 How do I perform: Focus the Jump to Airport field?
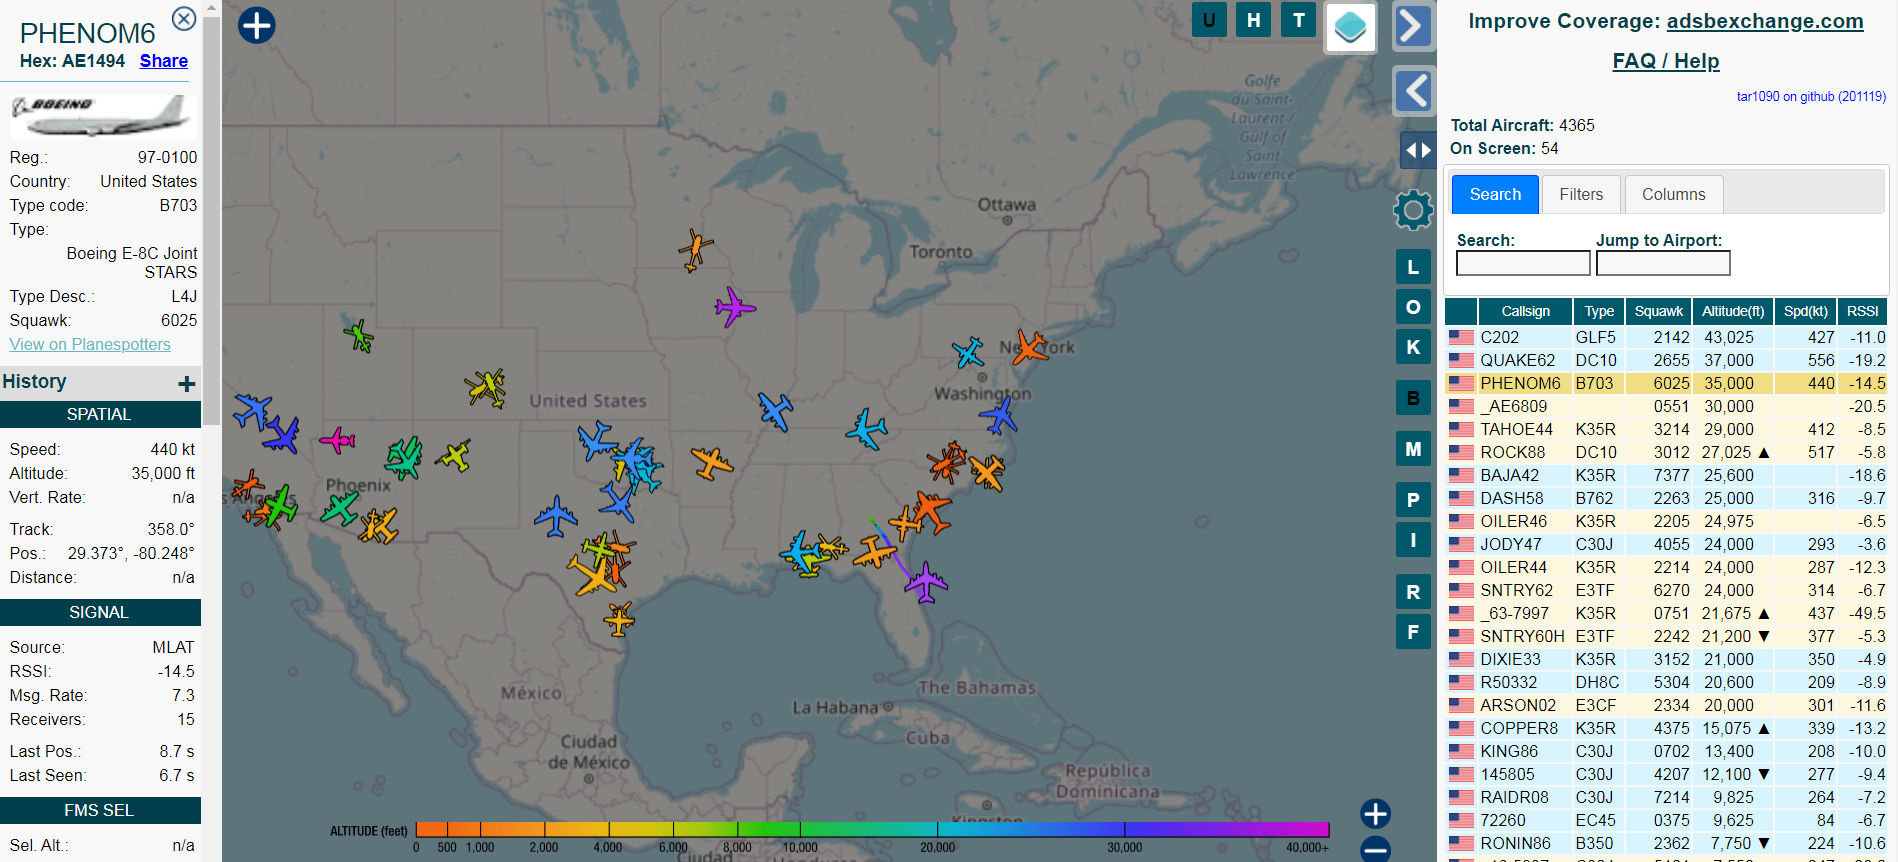tap(1663, 263)
